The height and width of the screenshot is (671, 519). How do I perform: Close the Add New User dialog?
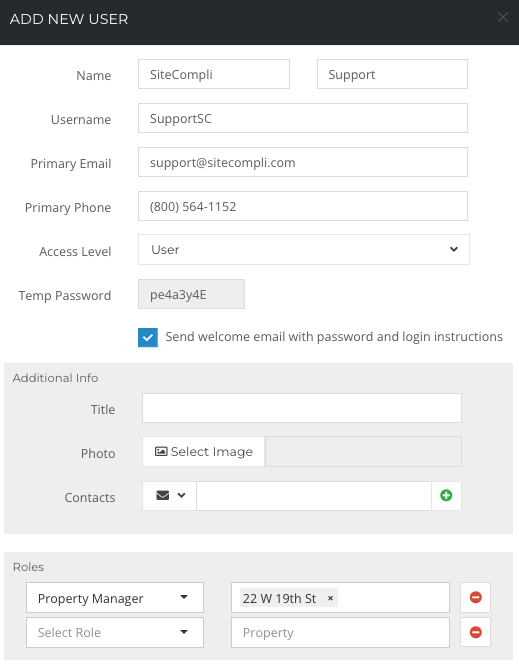503,18
